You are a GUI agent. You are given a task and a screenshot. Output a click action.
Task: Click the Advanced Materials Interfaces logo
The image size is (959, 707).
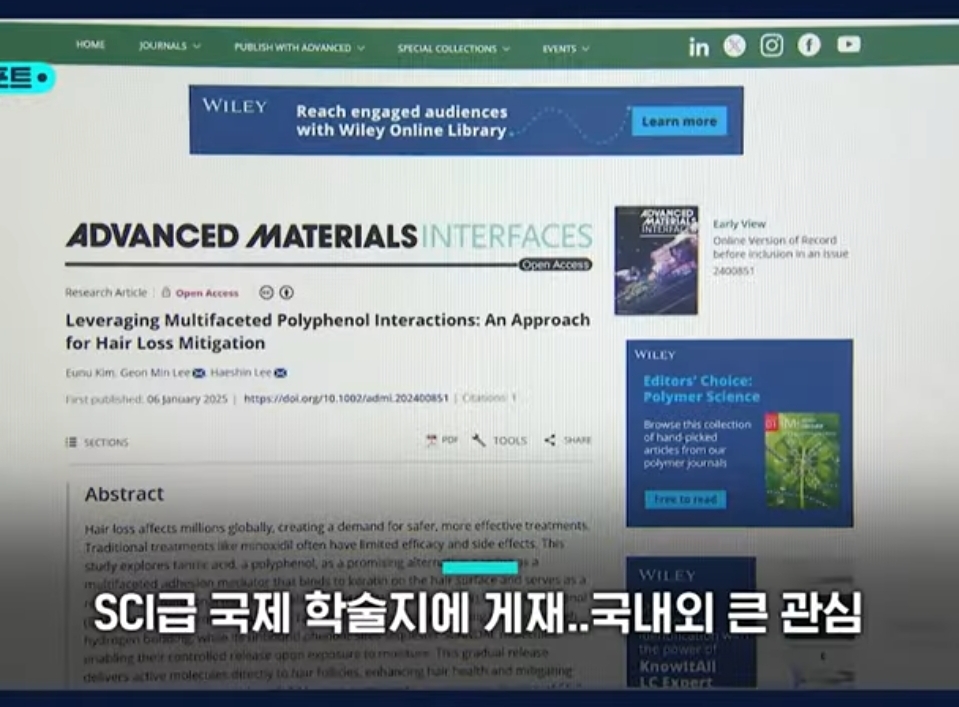pyautogui.click(x=329, y=236)
